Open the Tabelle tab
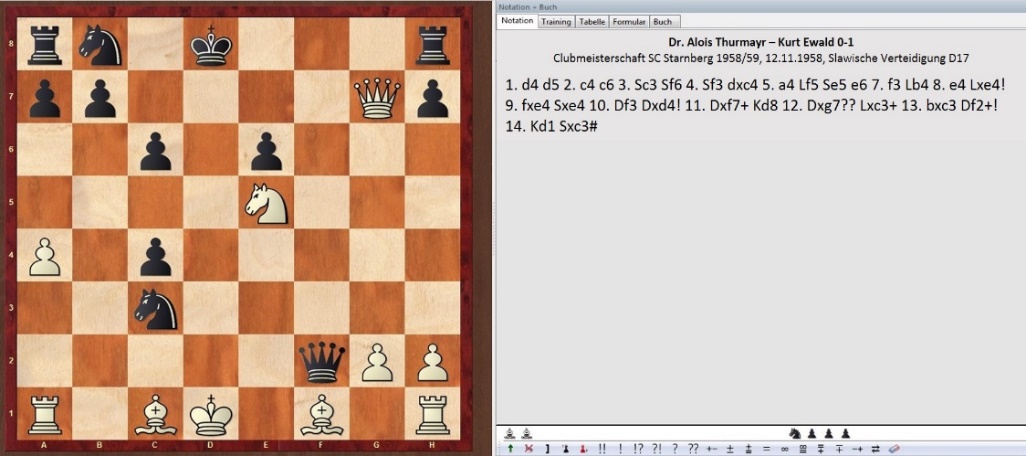 [x=592, y=21]
